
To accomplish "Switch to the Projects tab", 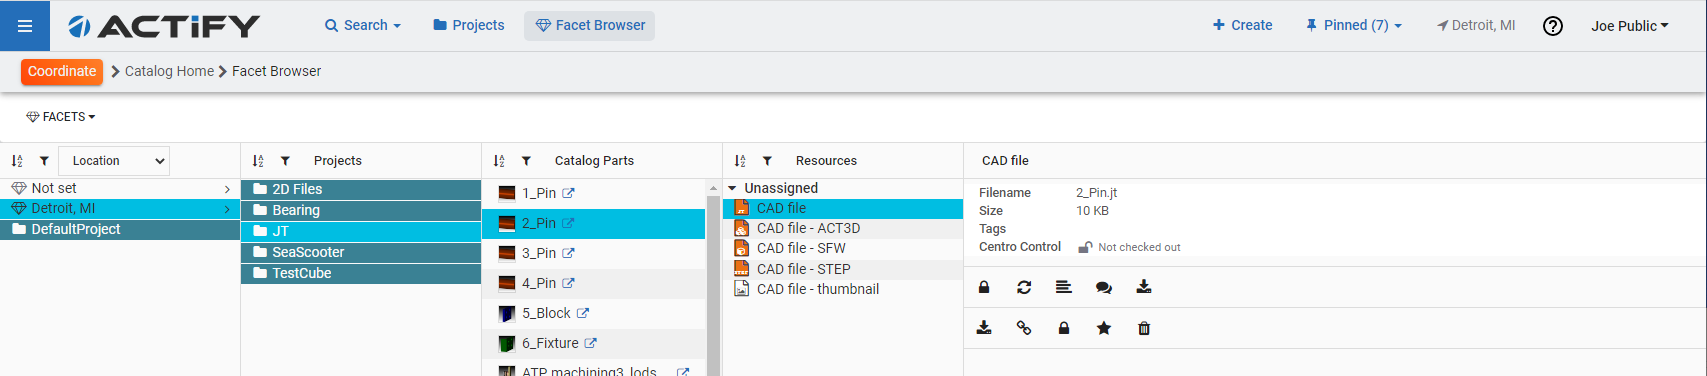I will pyautogui.click(x=468, y=25).
